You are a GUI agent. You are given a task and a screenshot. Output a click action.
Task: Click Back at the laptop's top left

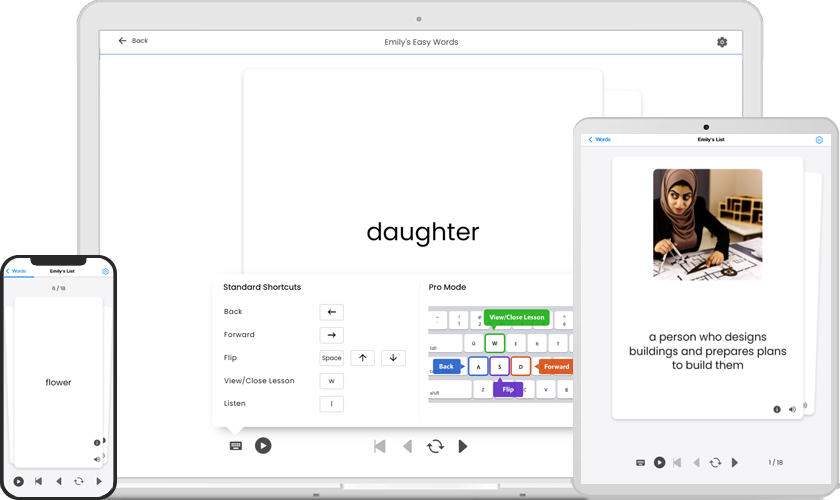coord(133,41)
